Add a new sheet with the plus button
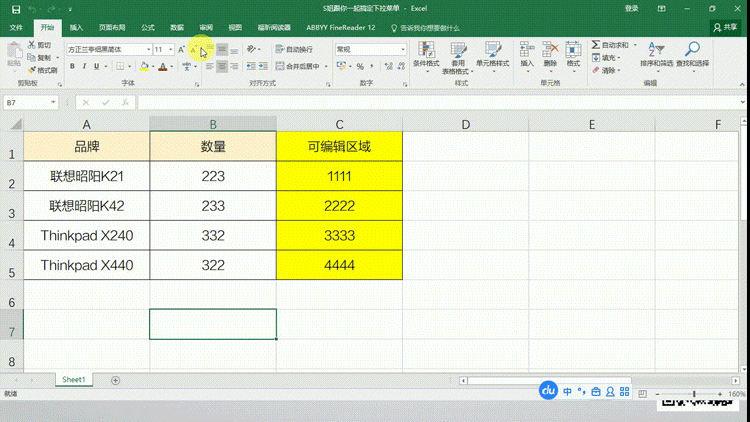 (x=115, y=380)
